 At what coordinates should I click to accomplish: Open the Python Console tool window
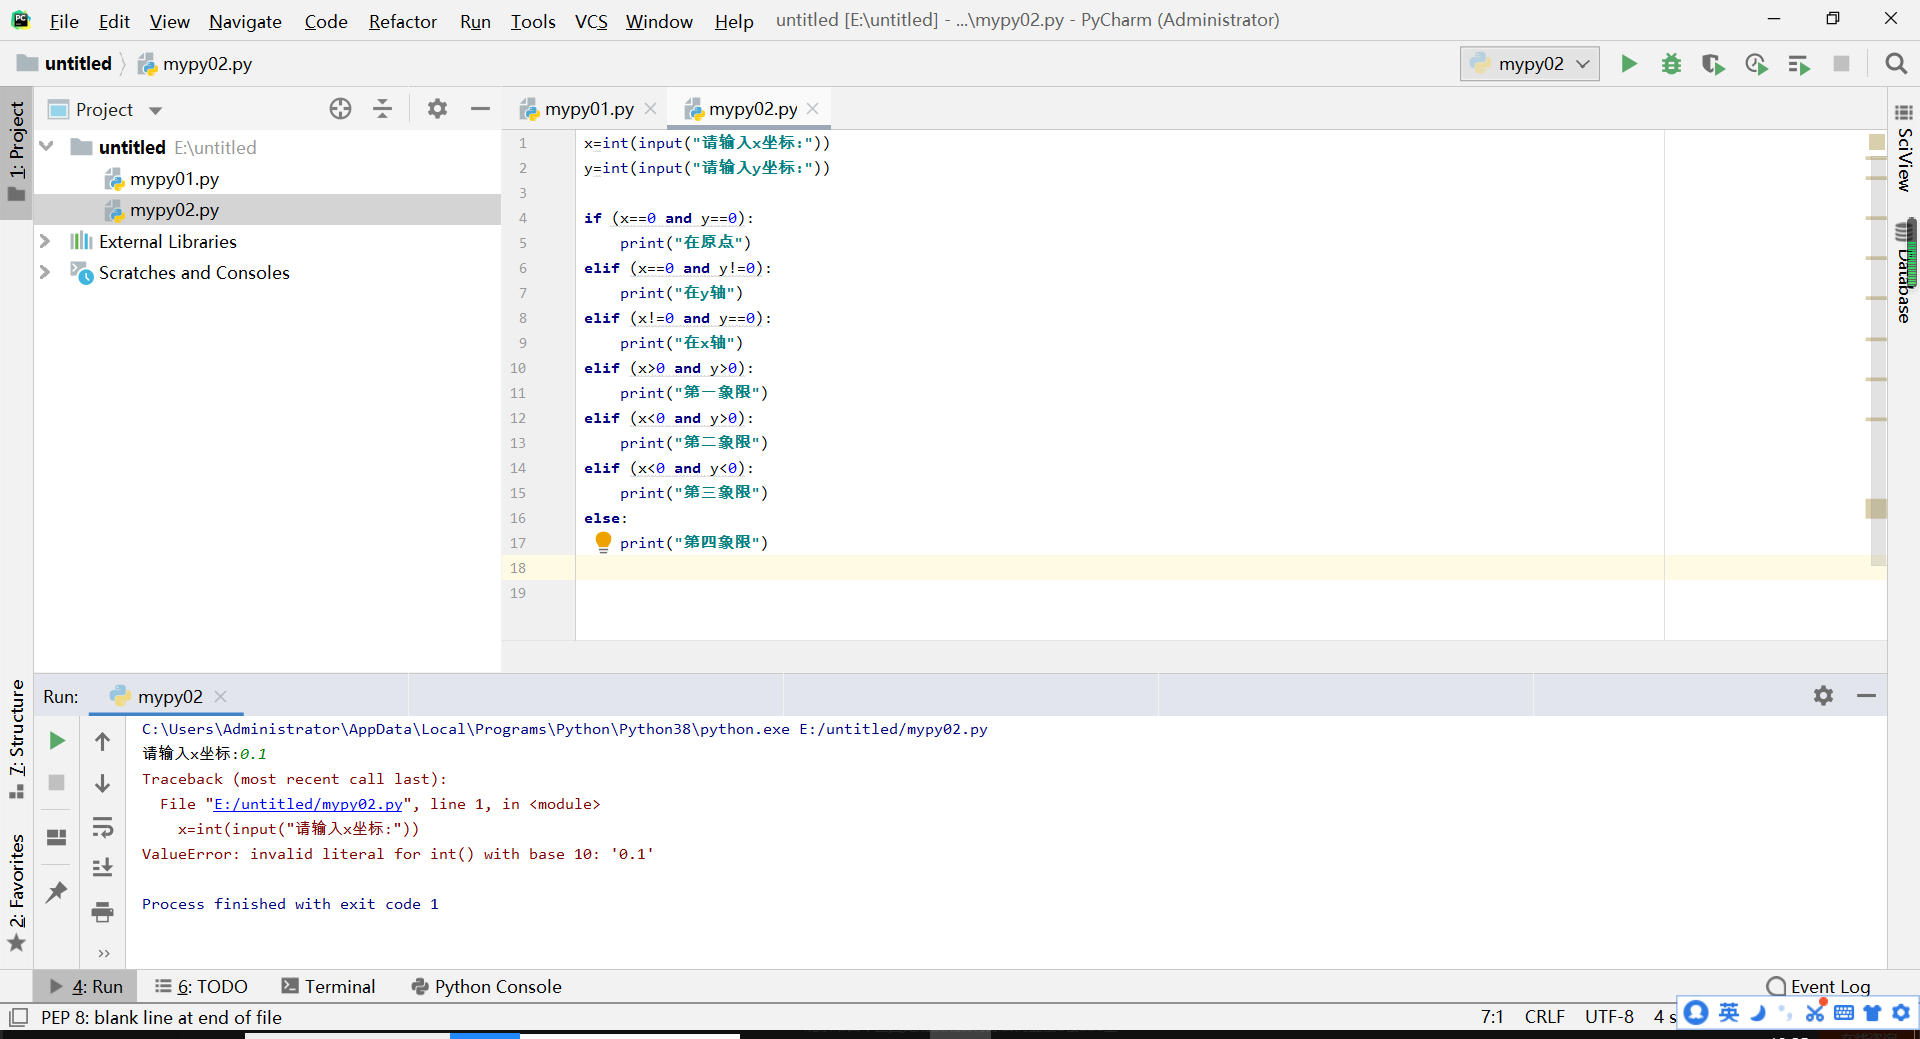tap(487, 986)
